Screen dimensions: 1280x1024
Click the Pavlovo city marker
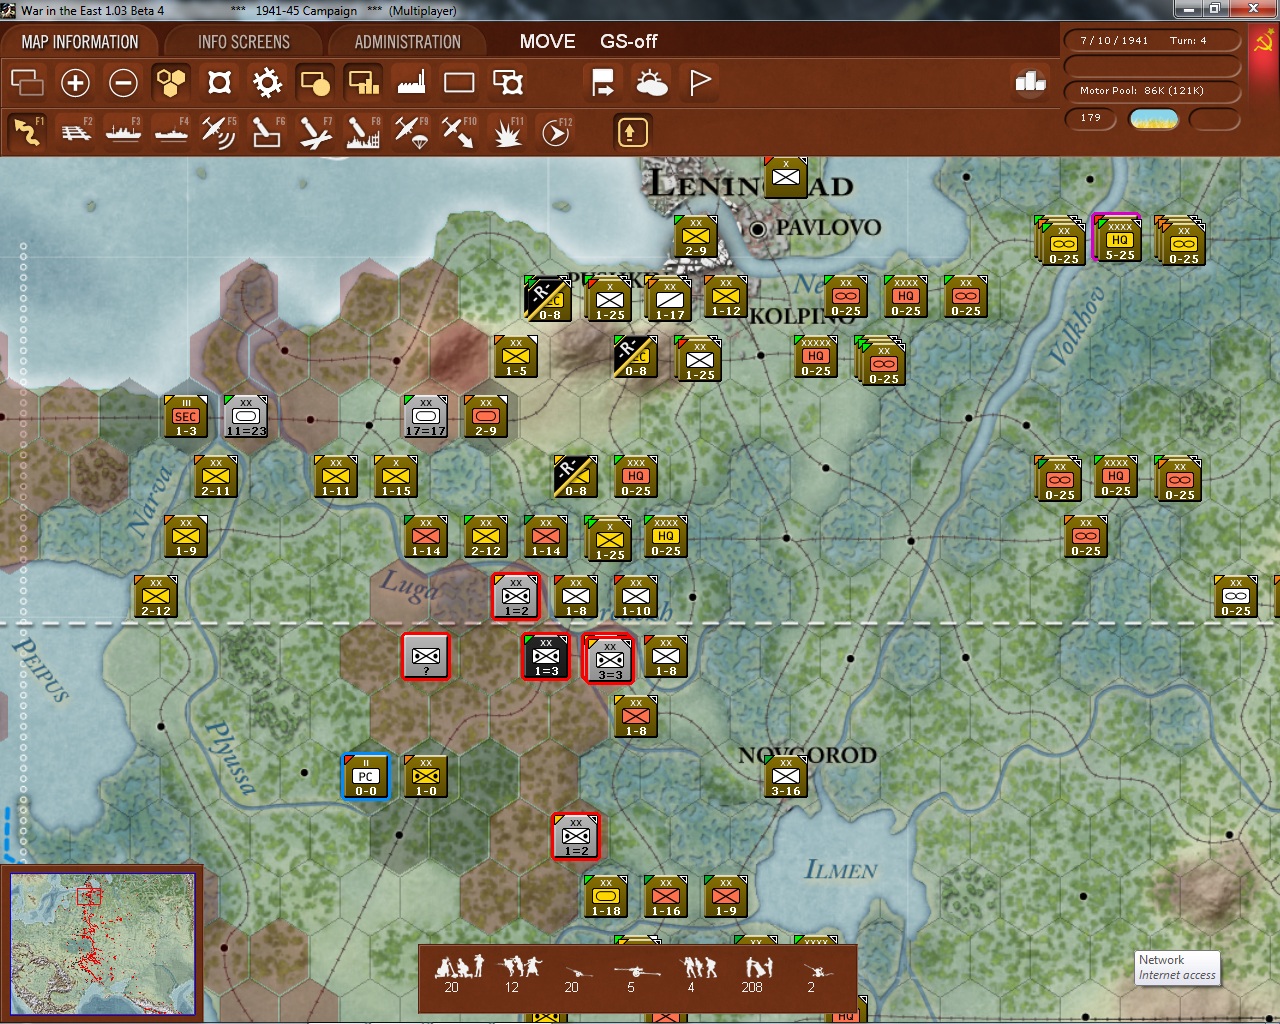pos(758,229)
